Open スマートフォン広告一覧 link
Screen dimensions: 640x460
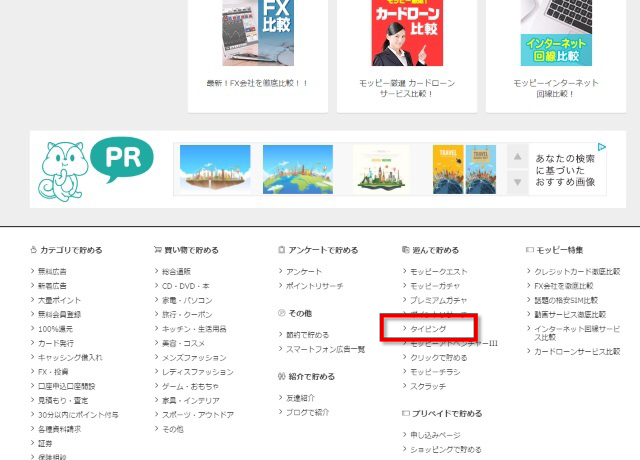325,349
